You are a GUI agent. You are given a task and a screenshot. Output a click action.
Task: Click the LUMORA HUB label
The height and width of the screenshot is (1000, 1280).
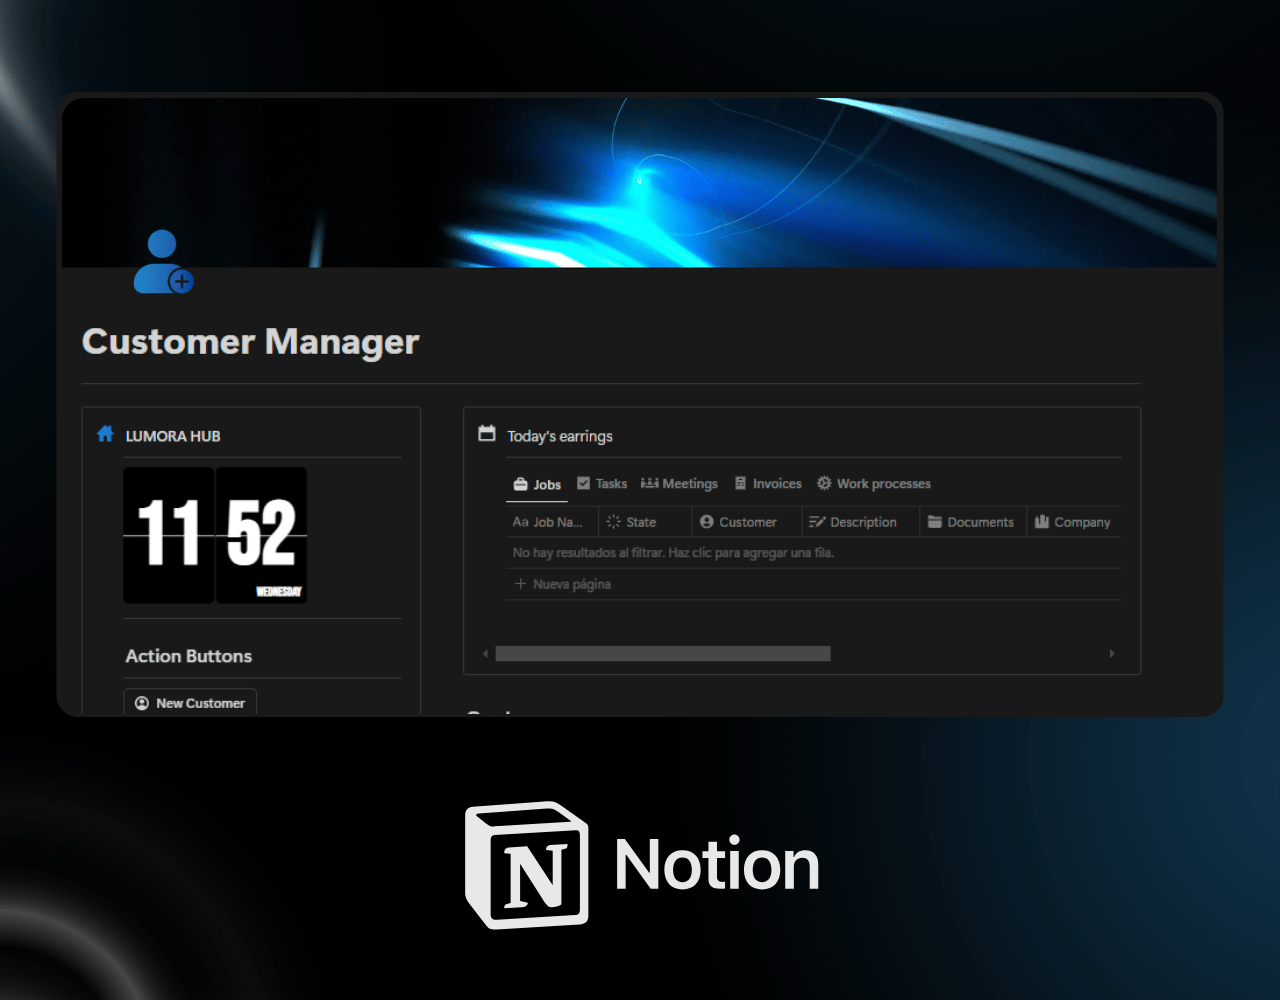[173, 436]
